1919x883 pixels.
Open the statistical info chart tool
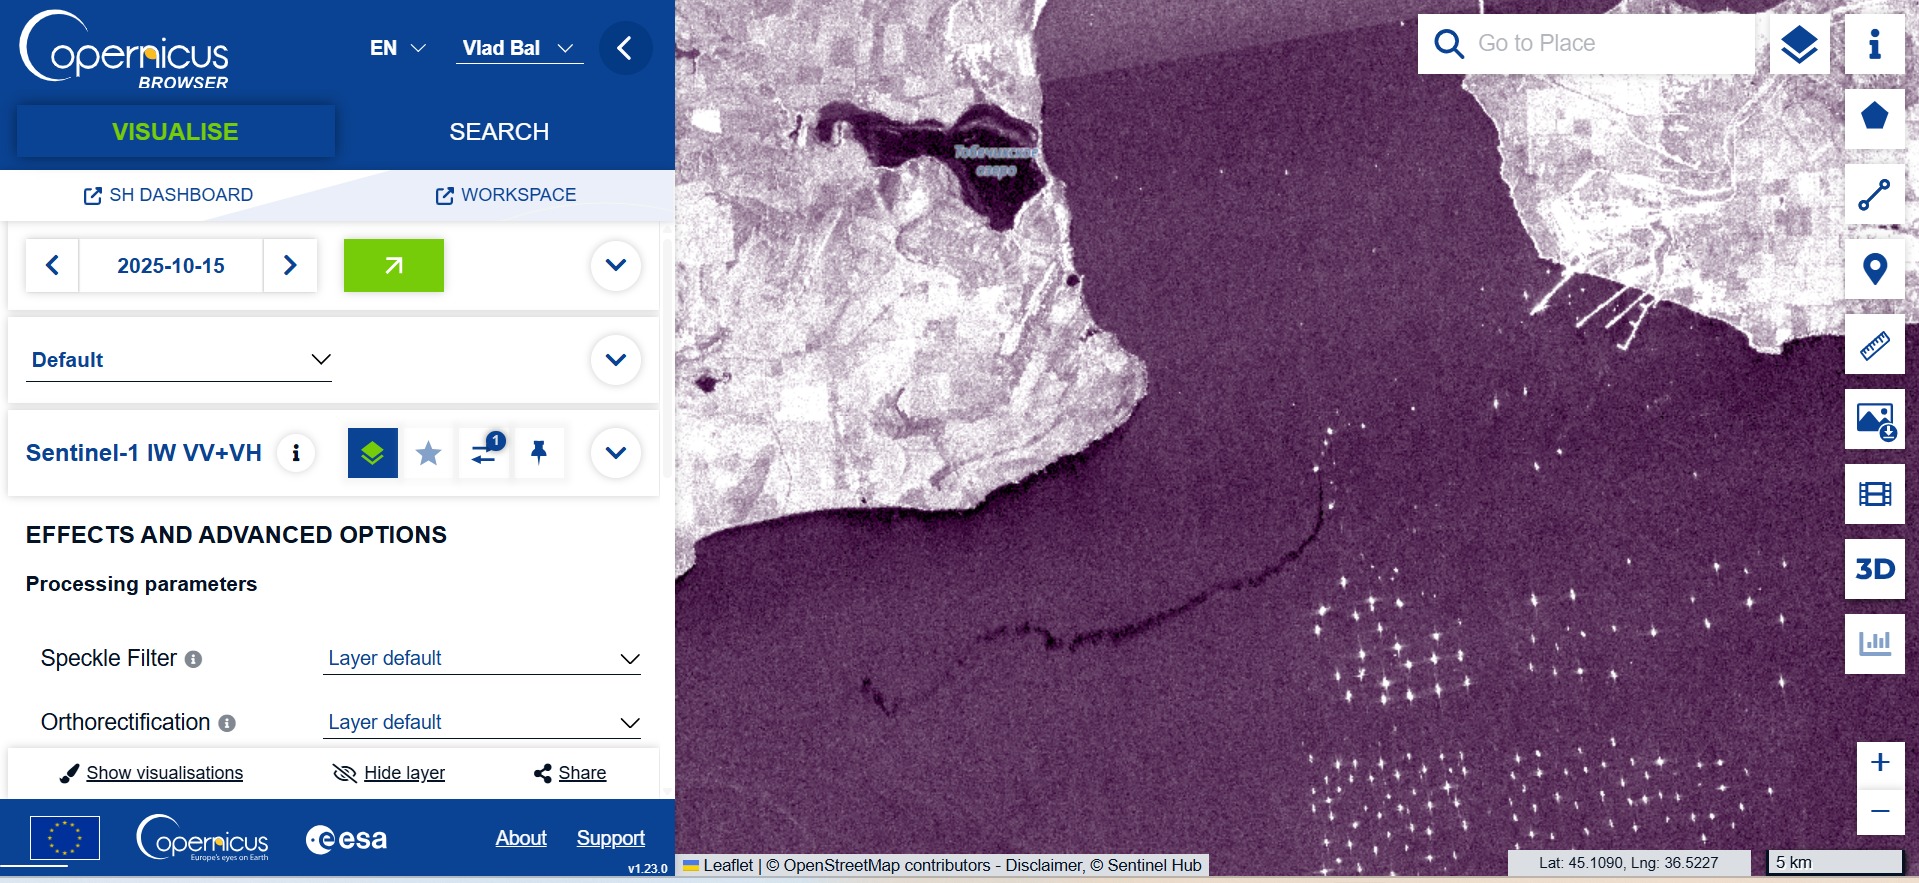pyautogui.click(x=1874, y=643)
